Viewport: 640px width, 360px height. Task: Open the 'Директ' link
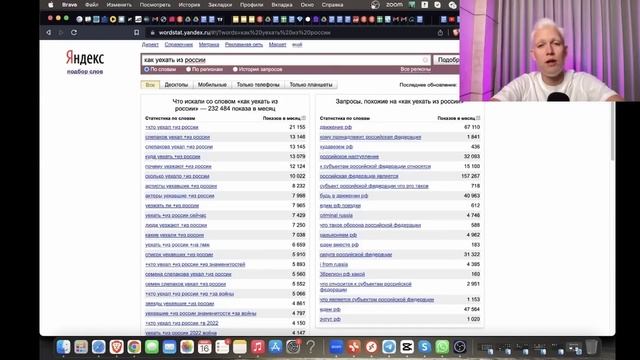[x=150, y=44]
